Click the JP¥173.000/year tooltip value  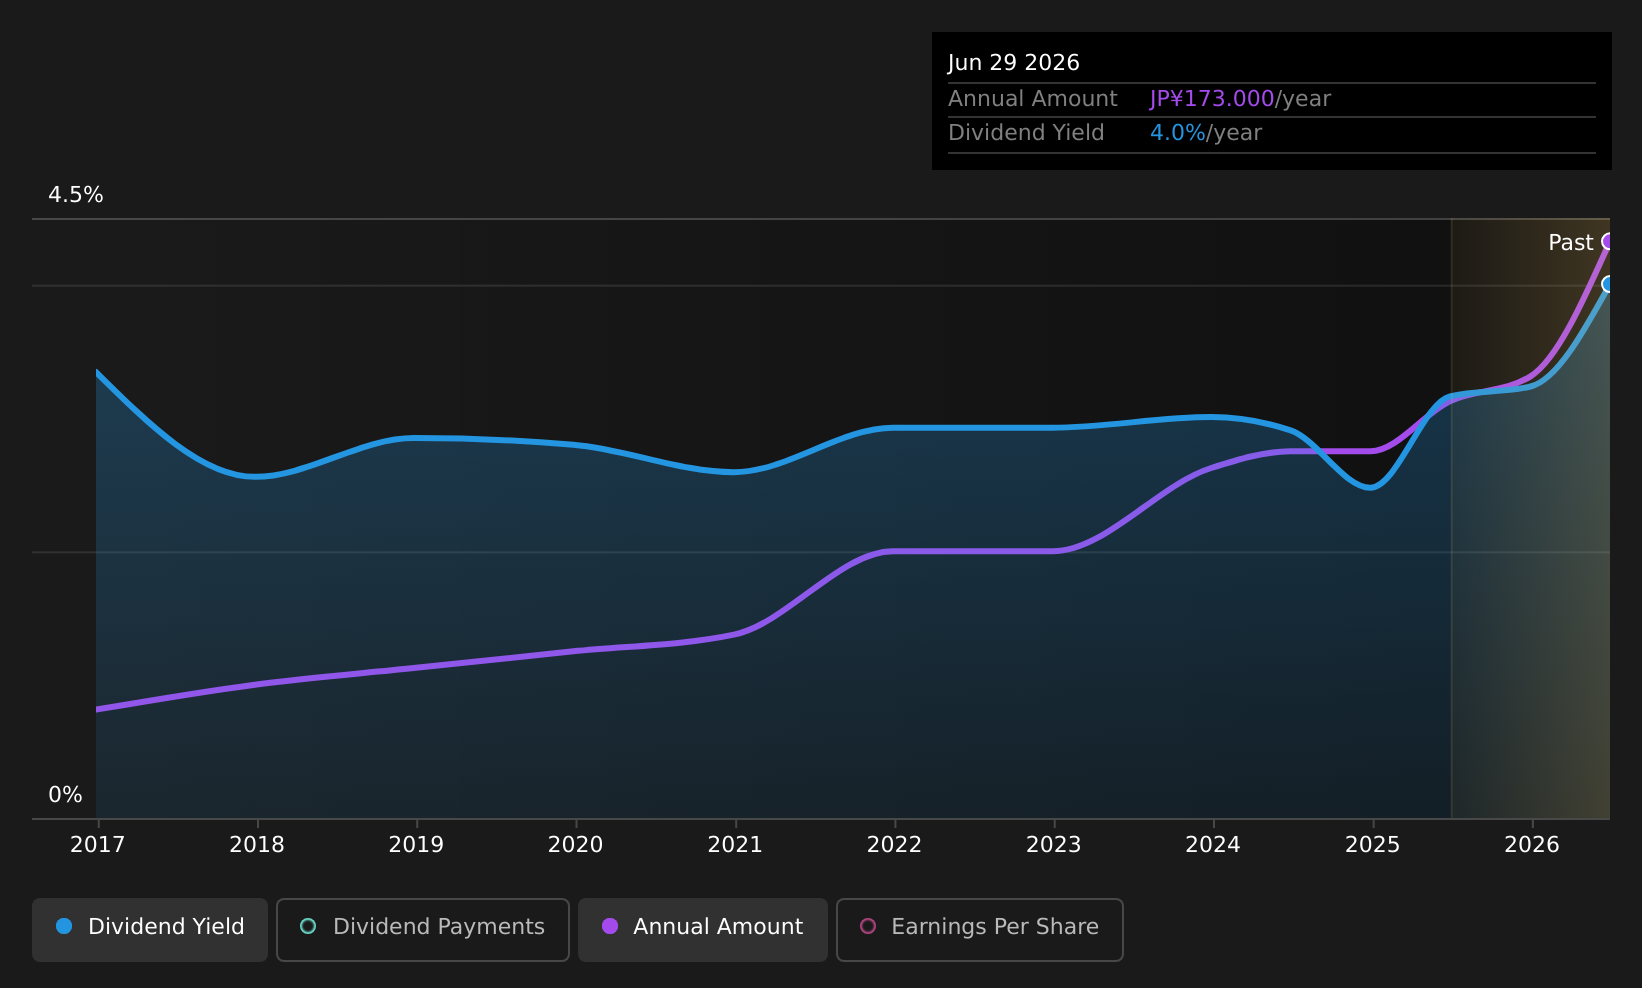[x=1240, y=99]
